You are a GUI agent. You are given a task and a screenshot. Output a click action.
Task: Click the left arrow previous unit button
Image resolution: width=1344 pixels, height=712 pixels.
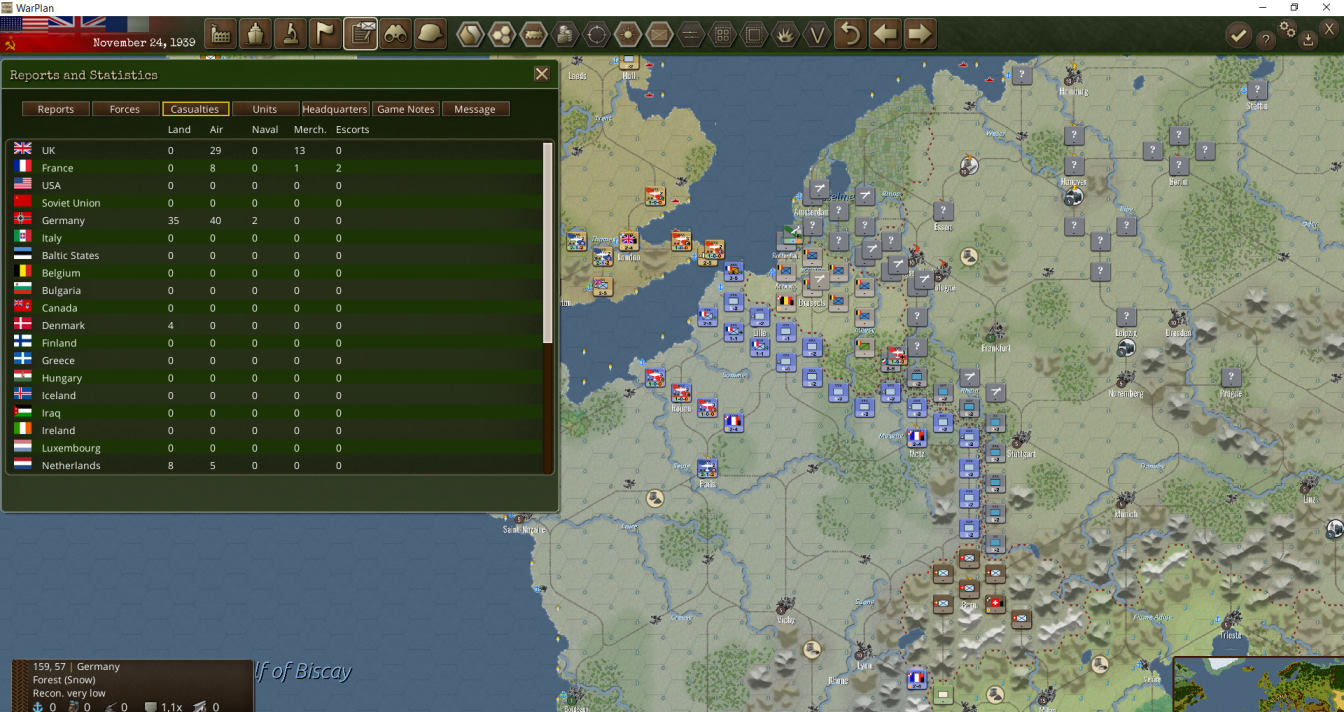[x=885, y=35]
